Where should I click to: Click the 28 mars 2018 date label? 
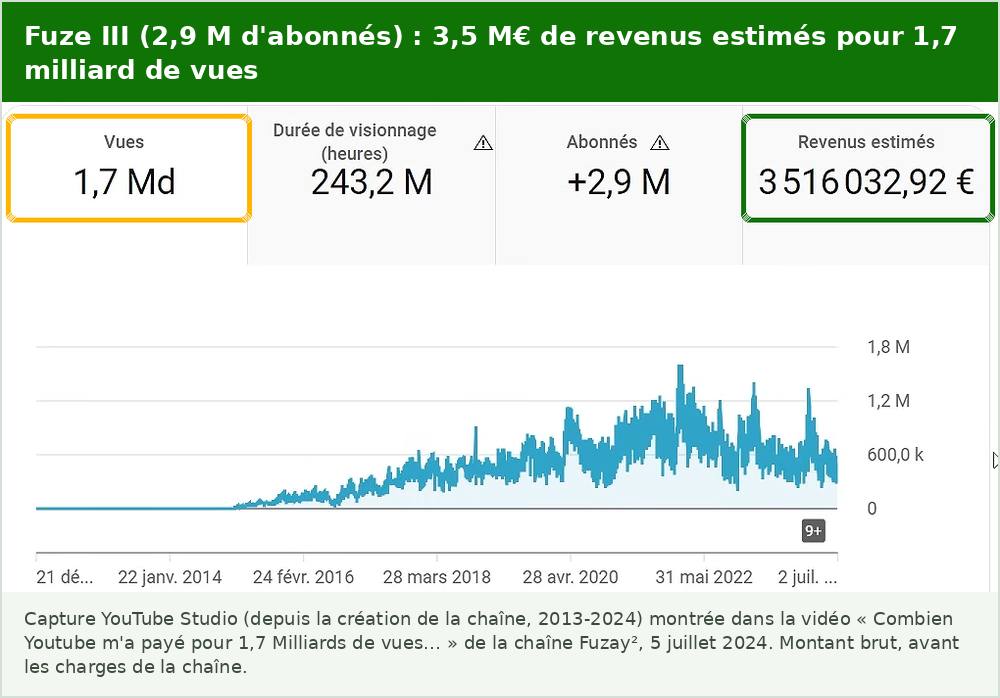point(437,577)
